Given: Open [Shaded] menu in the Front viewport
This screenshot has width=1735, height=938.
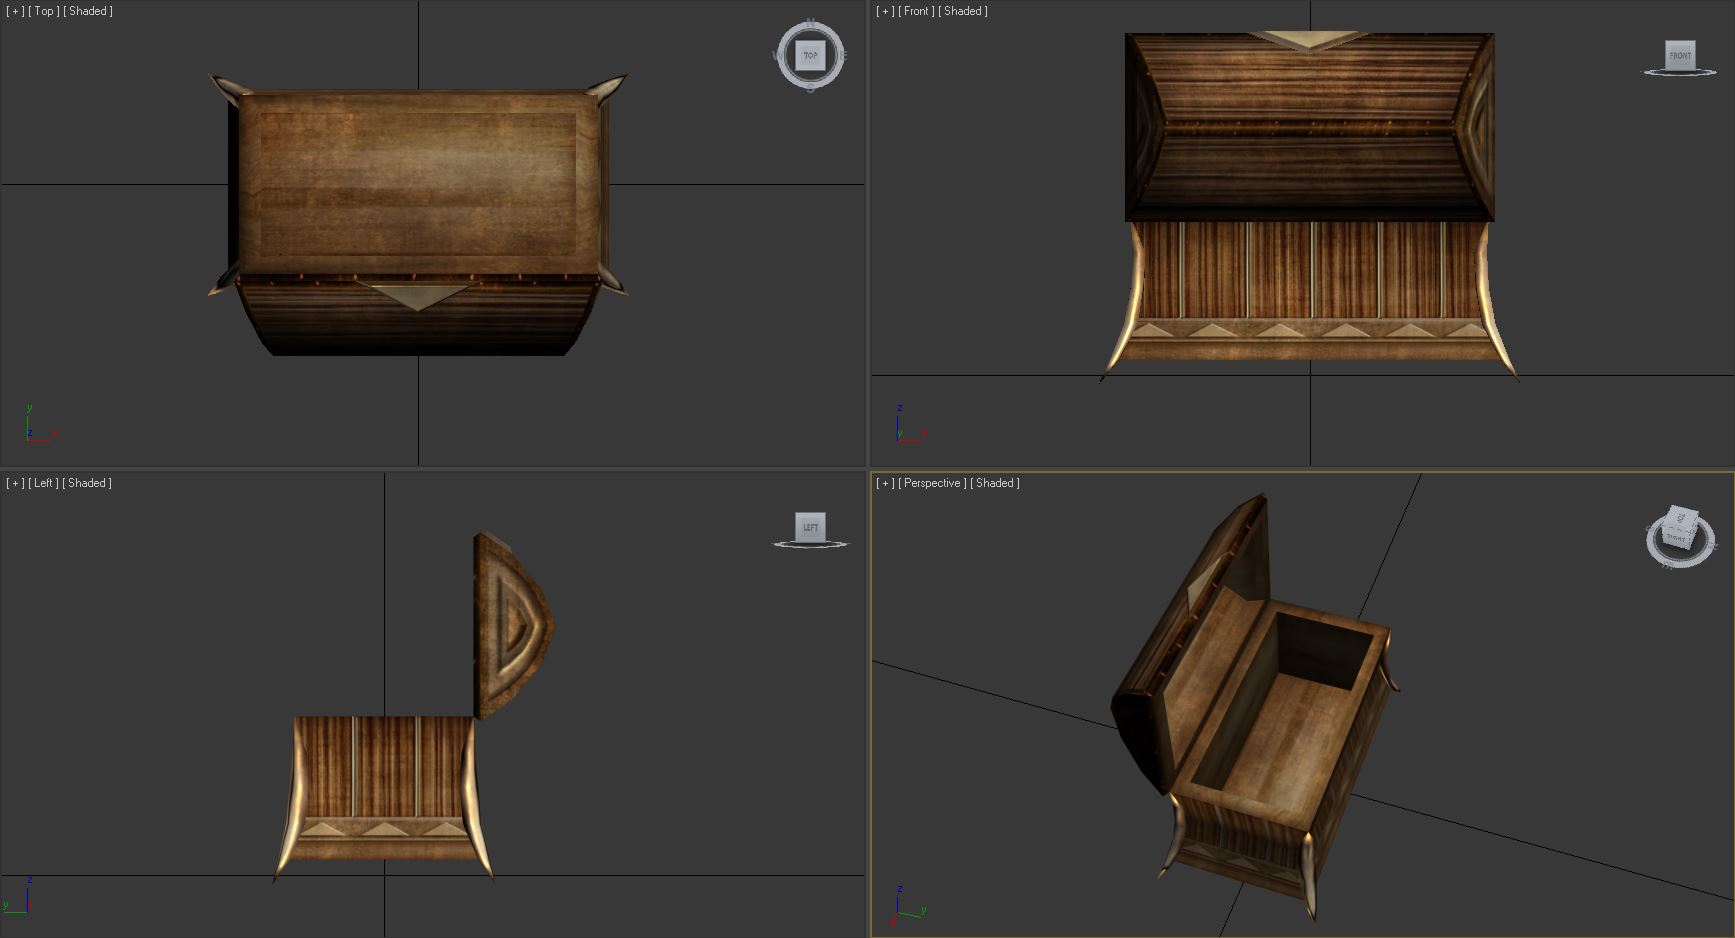Looking at the screenshot, I should pos(963,11).
